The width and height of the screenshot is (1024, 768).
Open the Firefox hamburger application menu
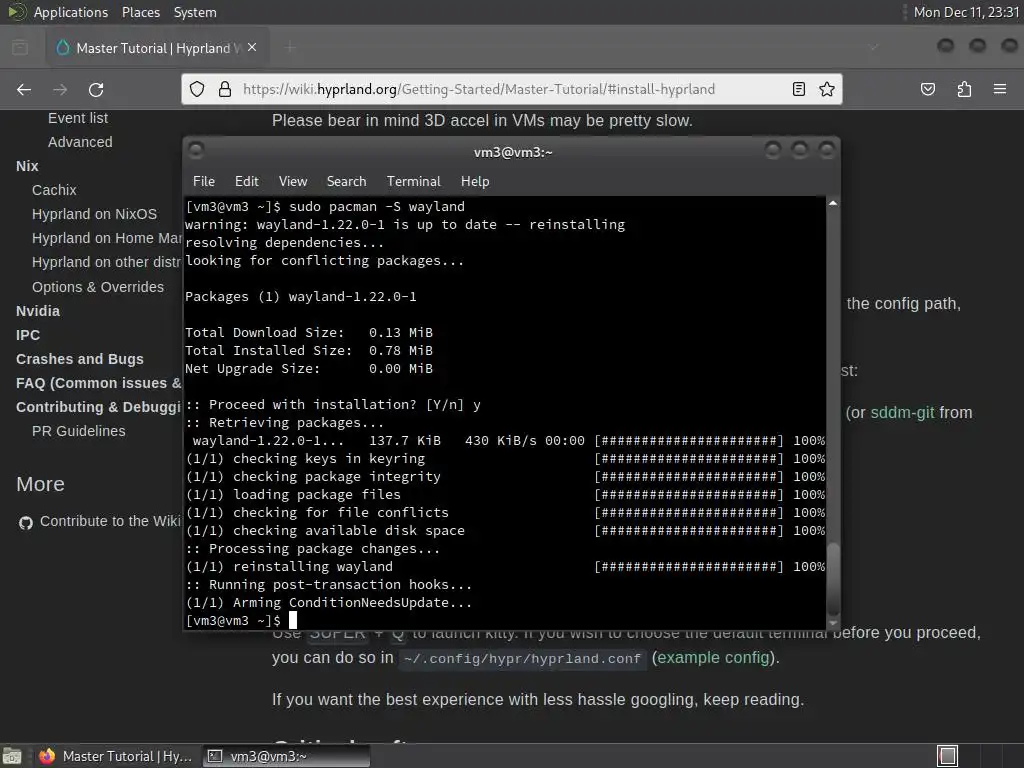tap(1000, 89)
